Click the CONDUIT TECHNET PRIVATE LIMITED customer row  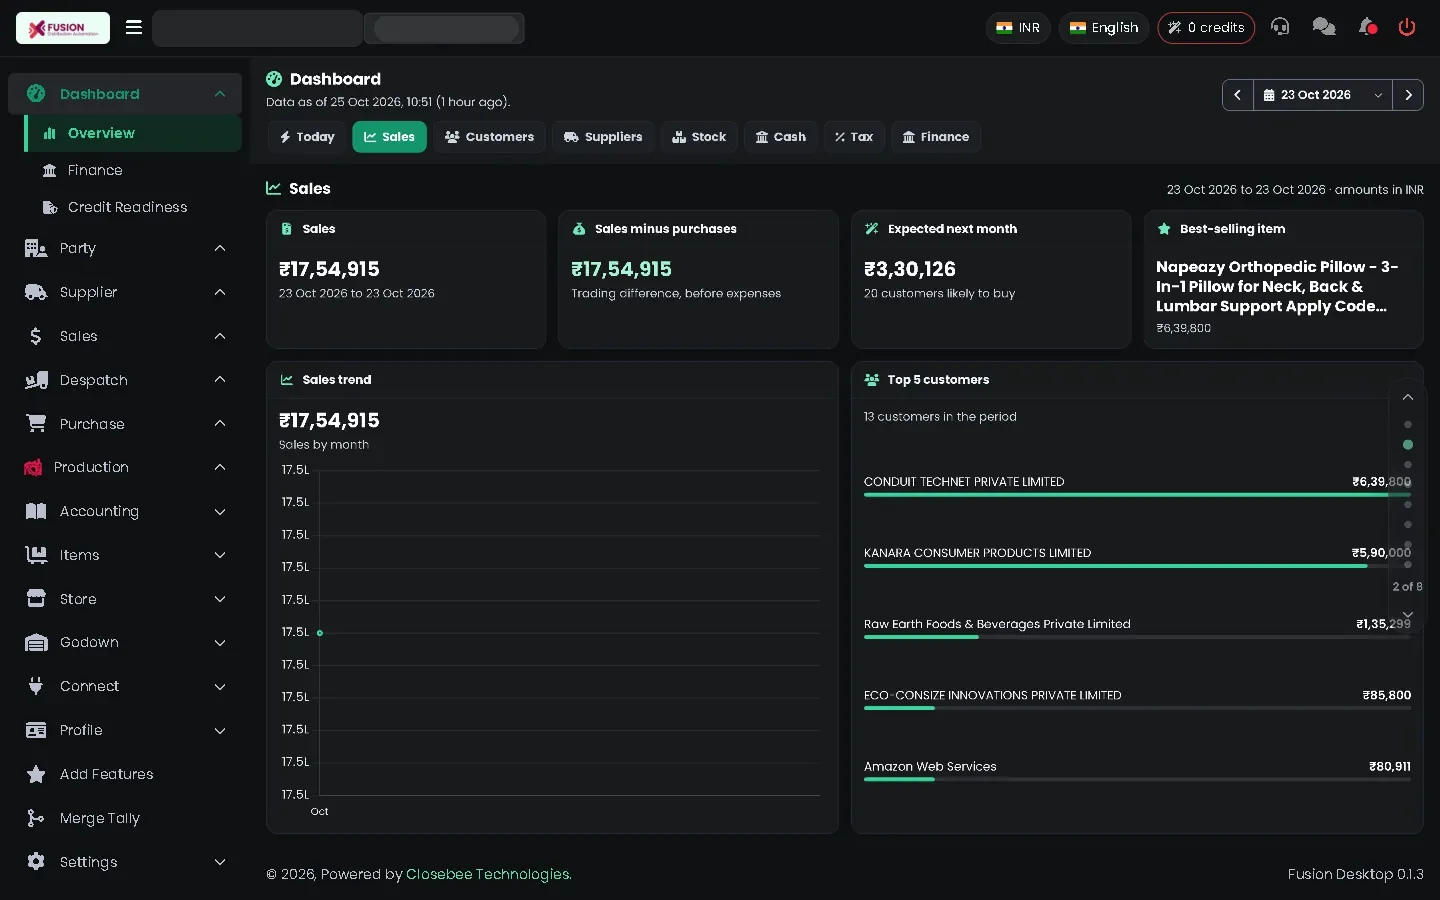click(x=1137, y=485)
